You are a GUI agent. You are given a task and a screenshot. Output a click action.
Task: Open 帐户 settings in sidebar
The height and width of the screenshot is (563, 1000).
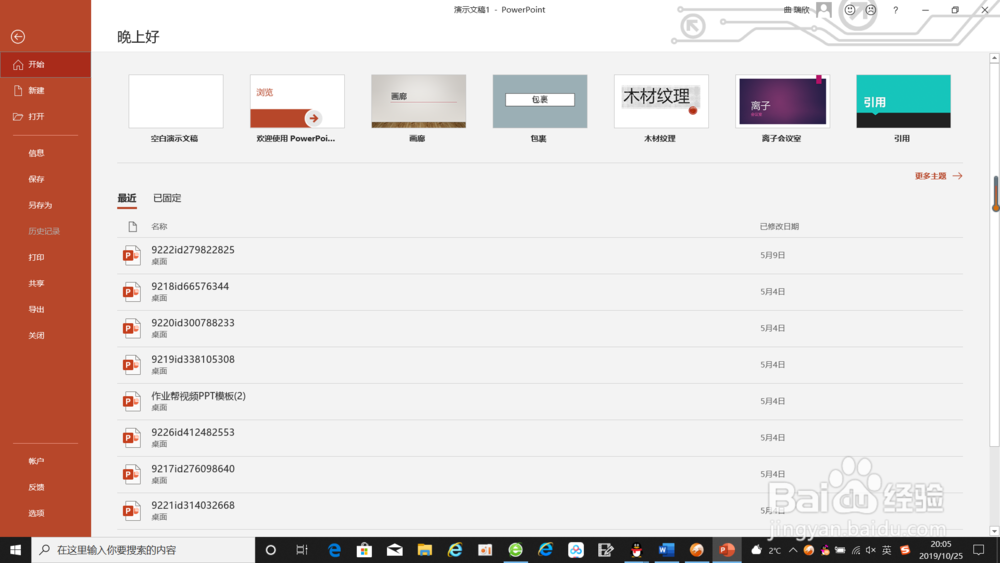[36, 461]
